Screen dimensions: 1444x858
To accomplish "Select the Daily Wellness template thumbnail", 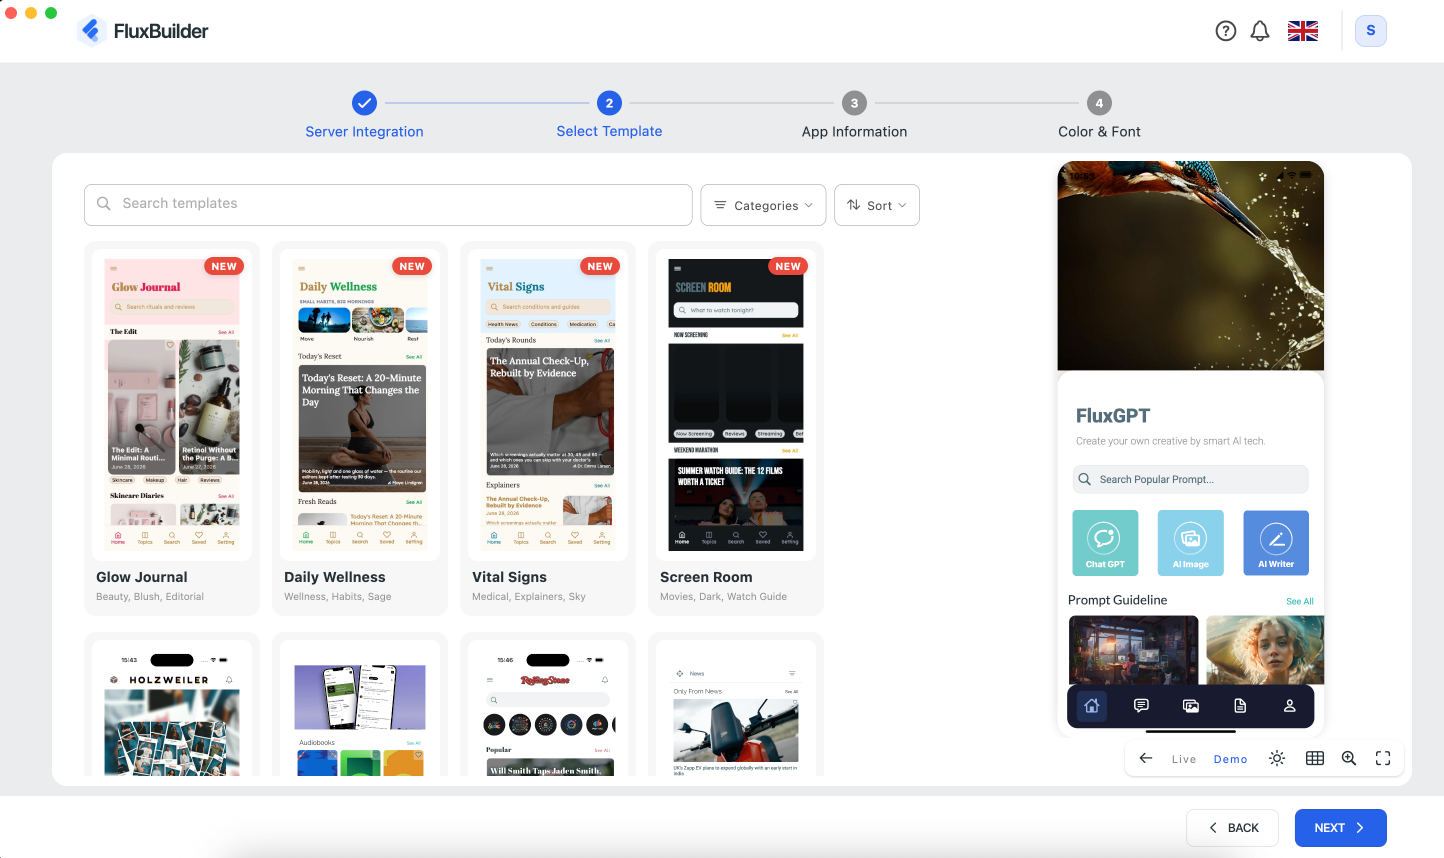I will [x=360, y=405].
